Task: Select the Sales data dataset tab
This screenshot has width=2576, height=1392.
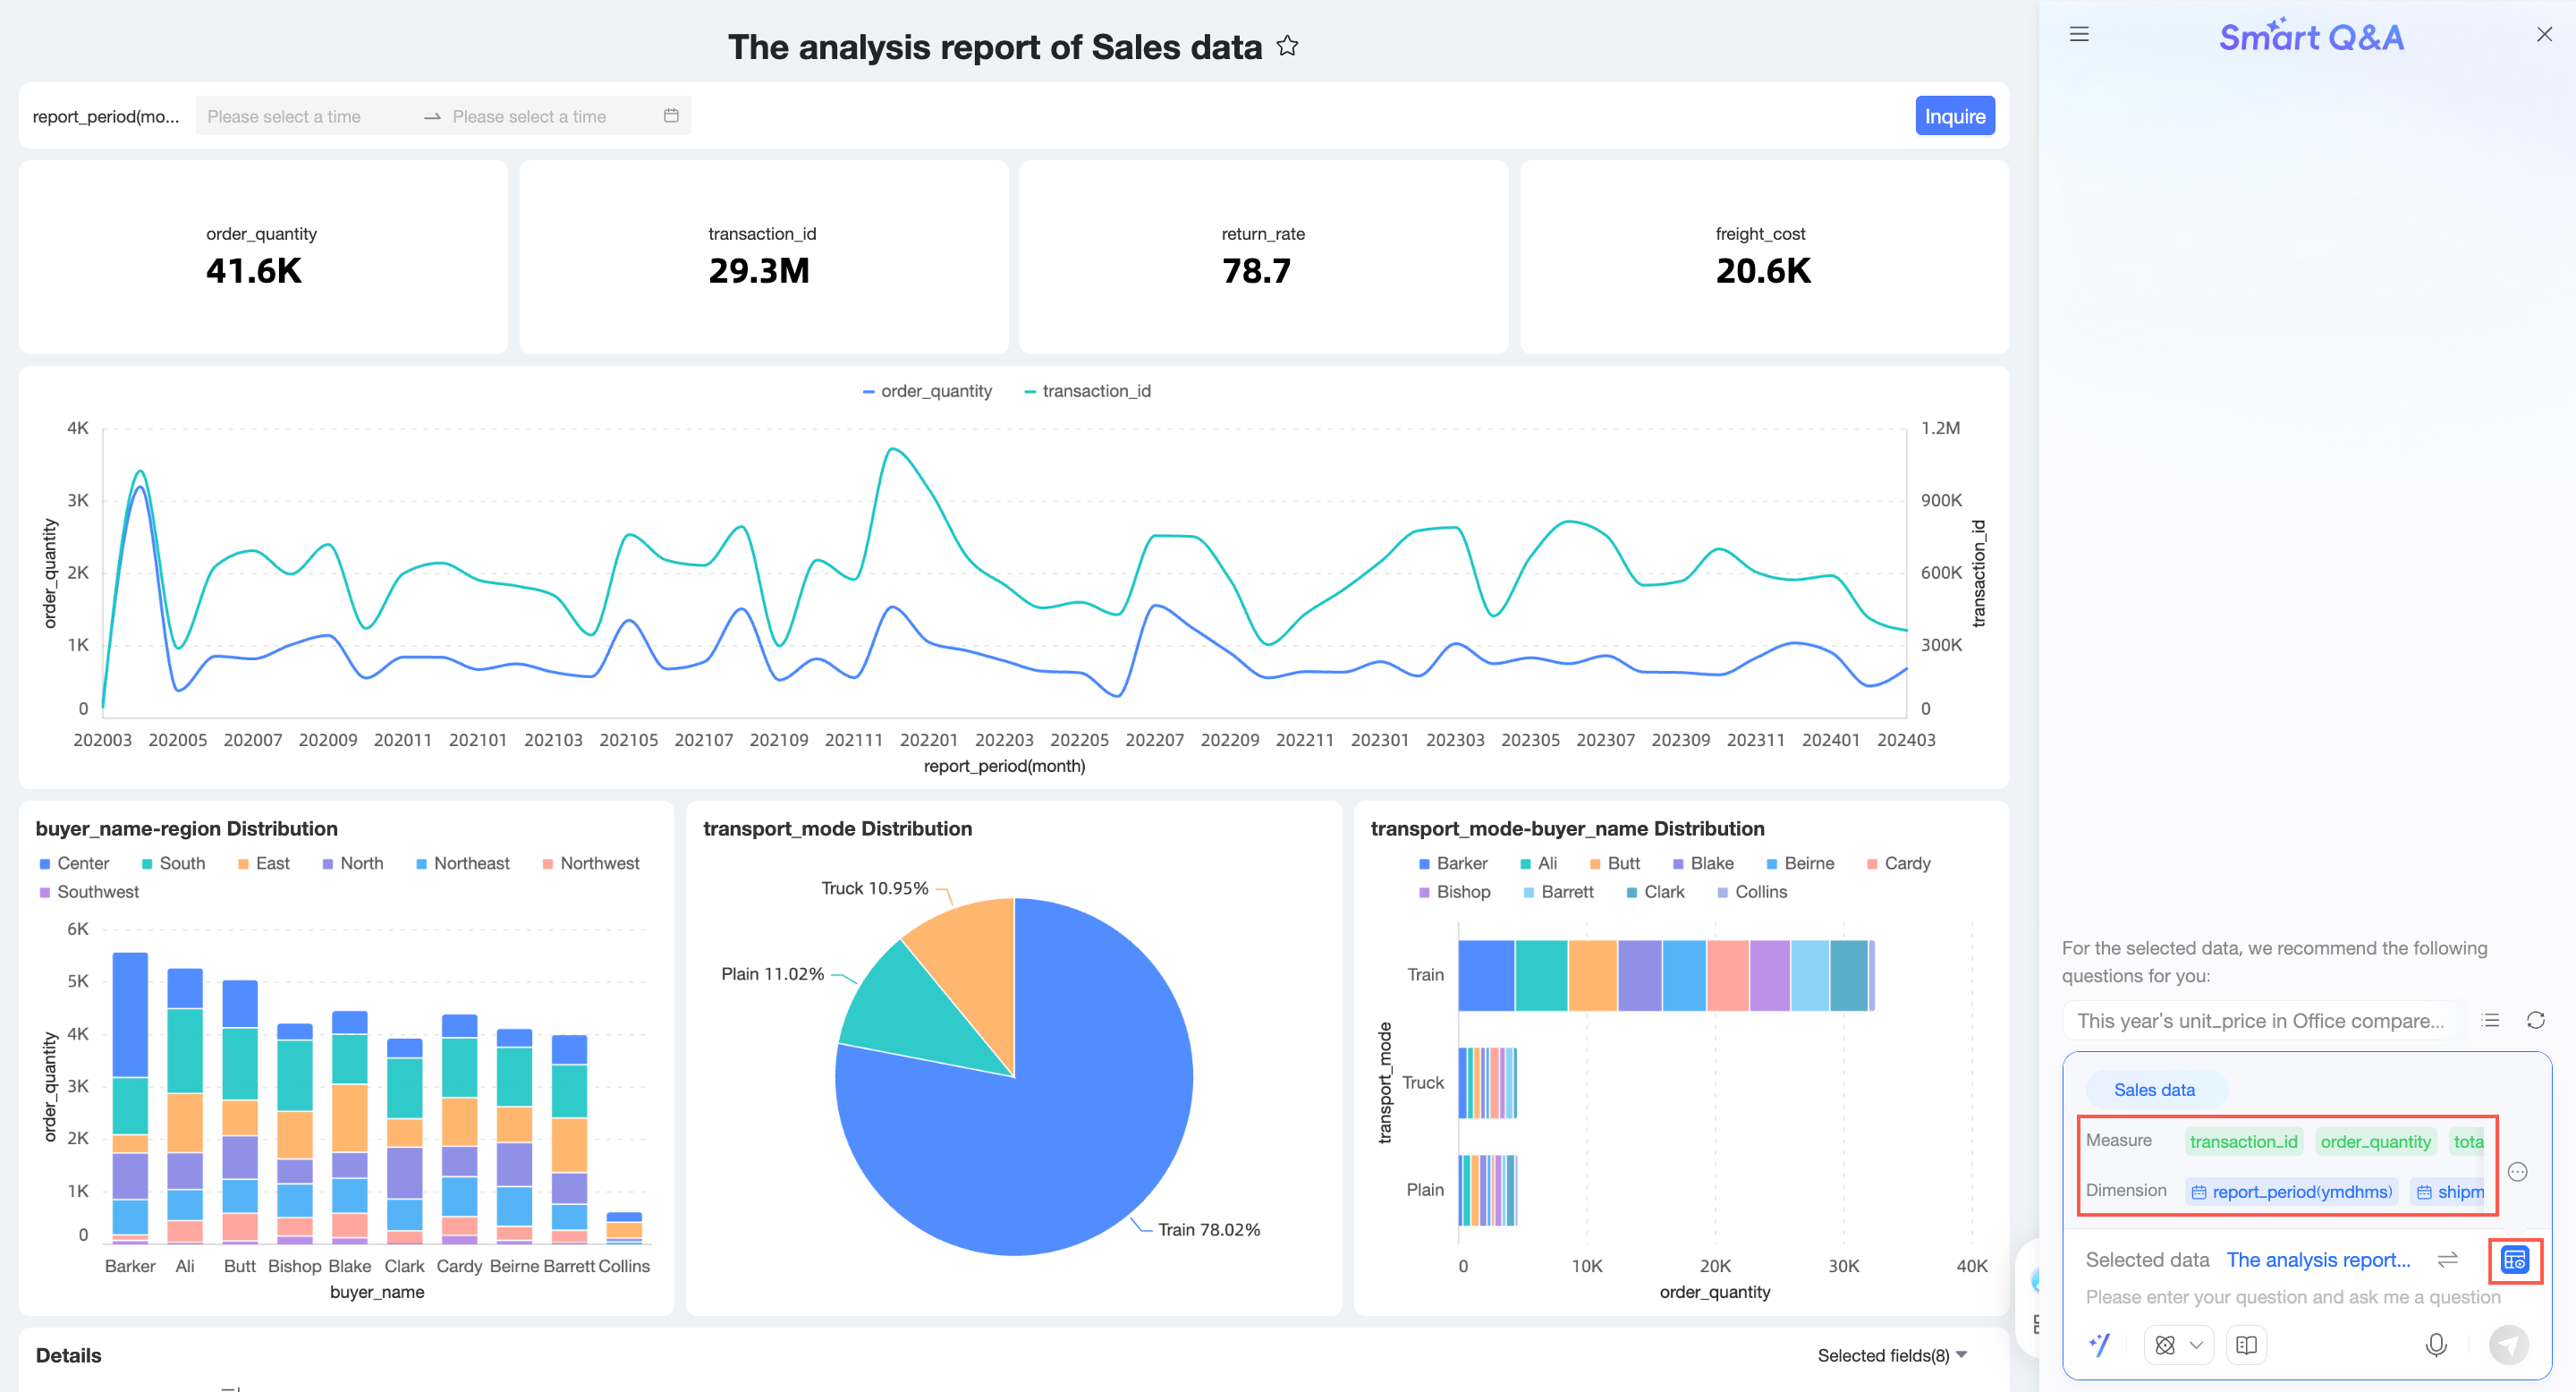Action: pos(2154,1090)
